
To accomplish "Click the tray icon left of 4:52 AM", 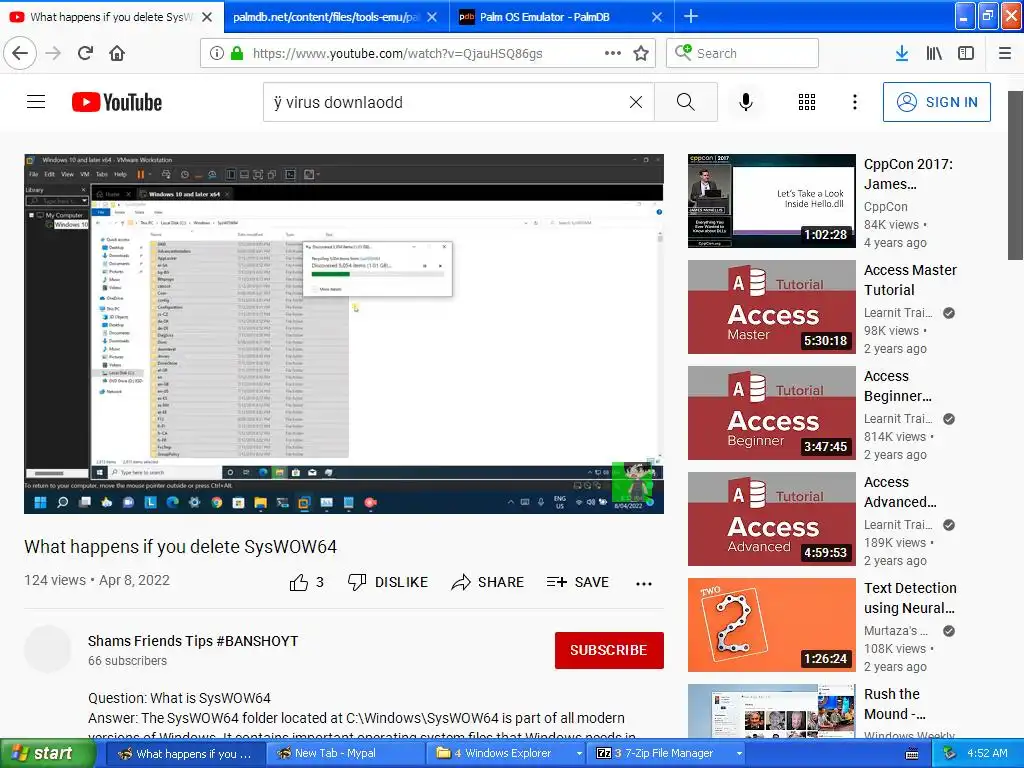I will pos(949,753).
